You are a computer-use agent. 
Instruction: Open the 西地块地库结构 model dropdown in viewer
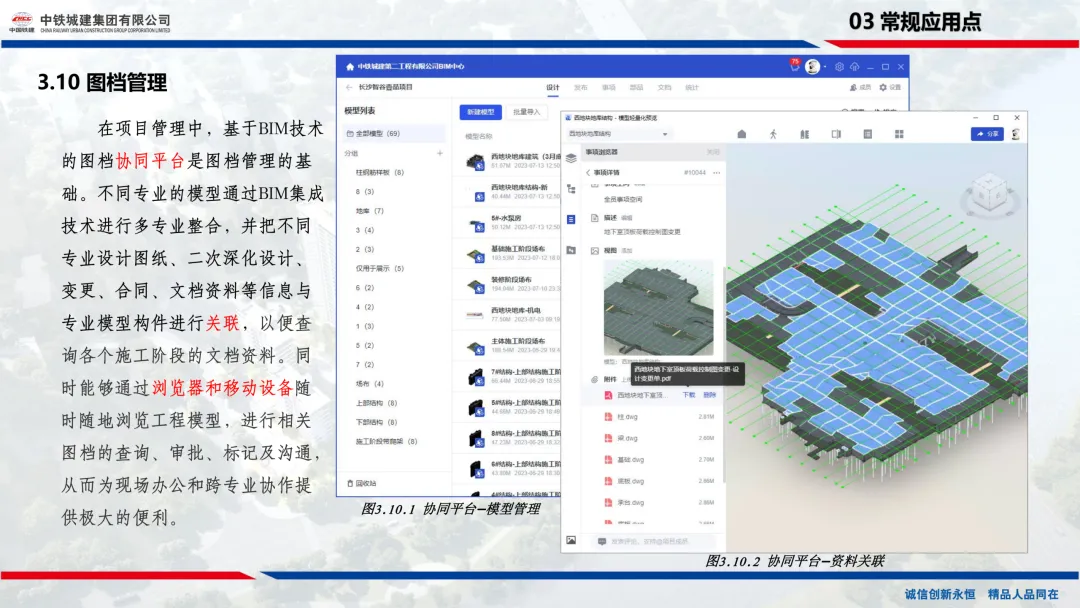[x=619, y=134]
